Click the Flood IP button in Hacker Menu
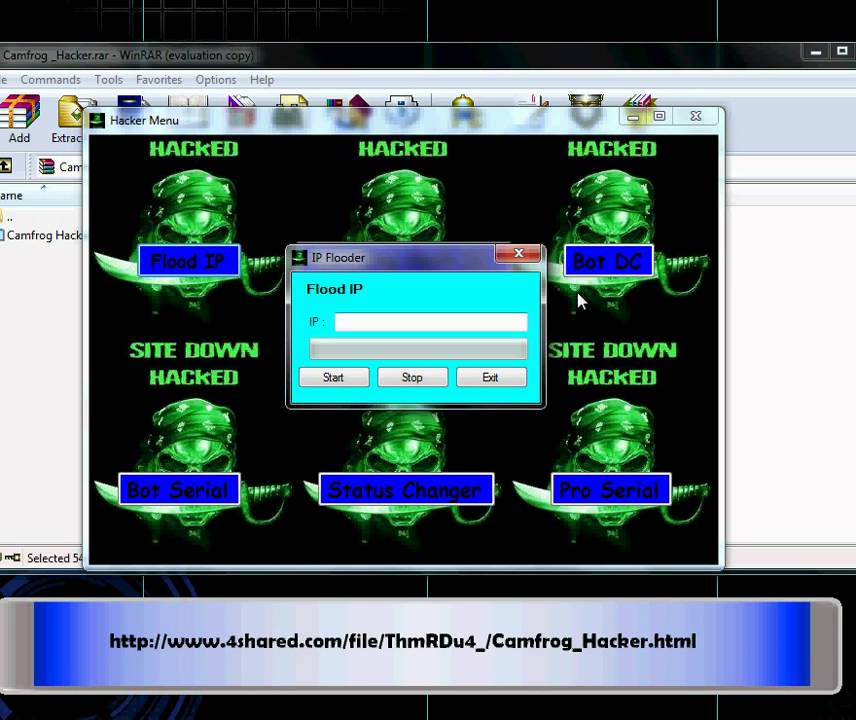Image resolution: width=856 pixels, height=720 pixels. coord(188,261)
